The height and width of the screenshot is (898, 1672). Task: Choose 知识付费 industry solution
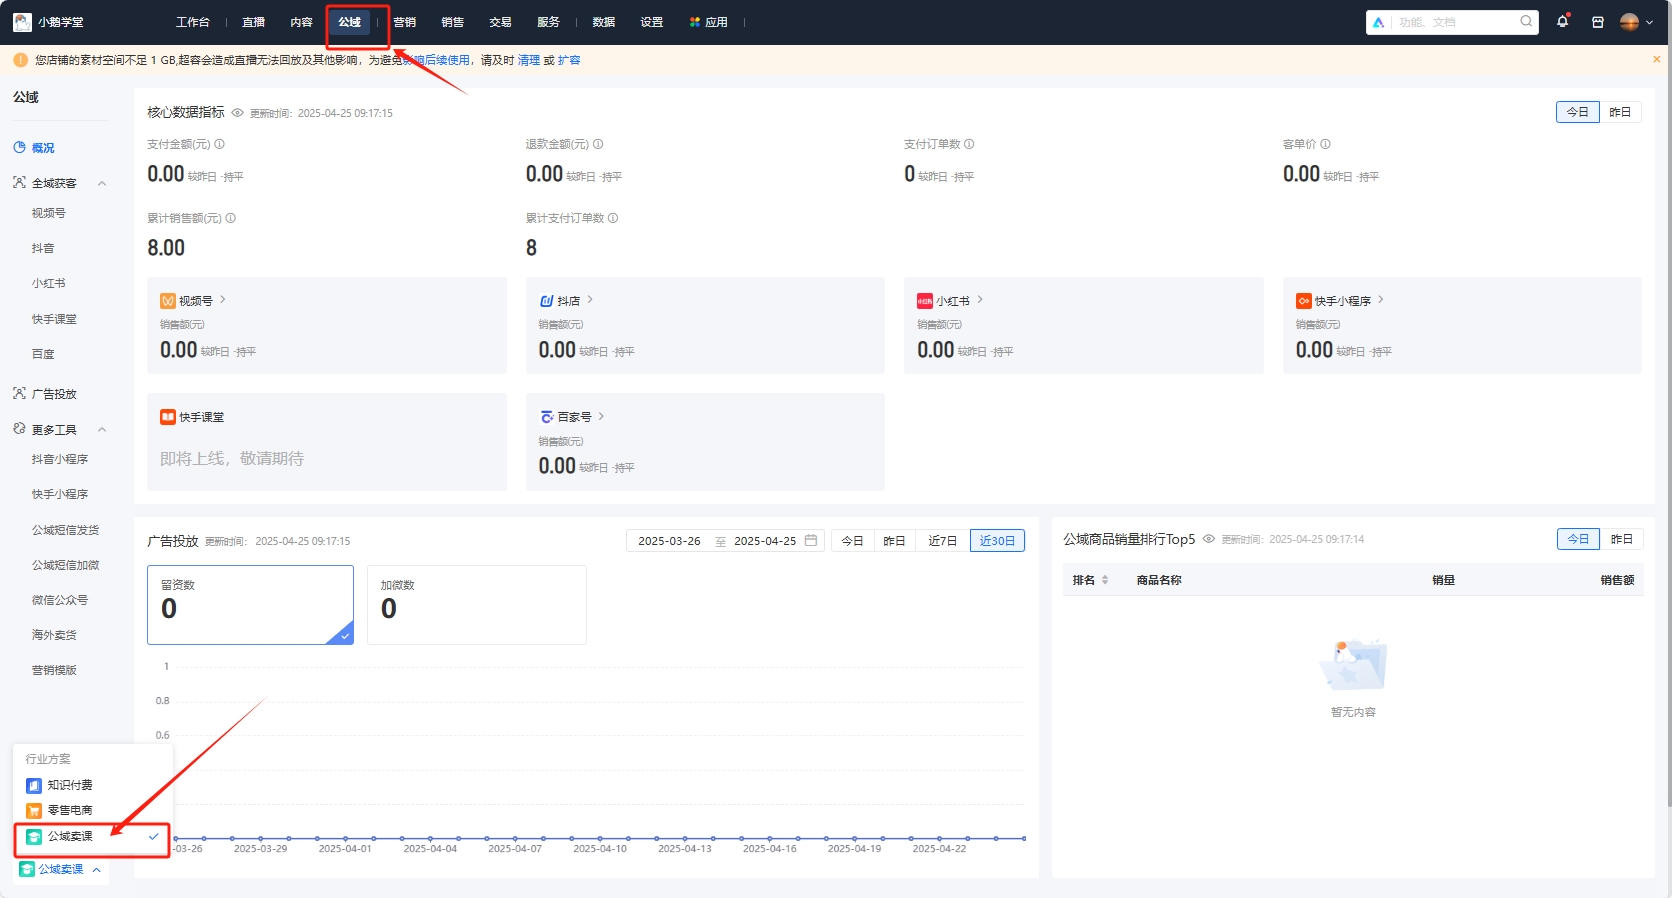pyautogui.click(x=69, y=785)
